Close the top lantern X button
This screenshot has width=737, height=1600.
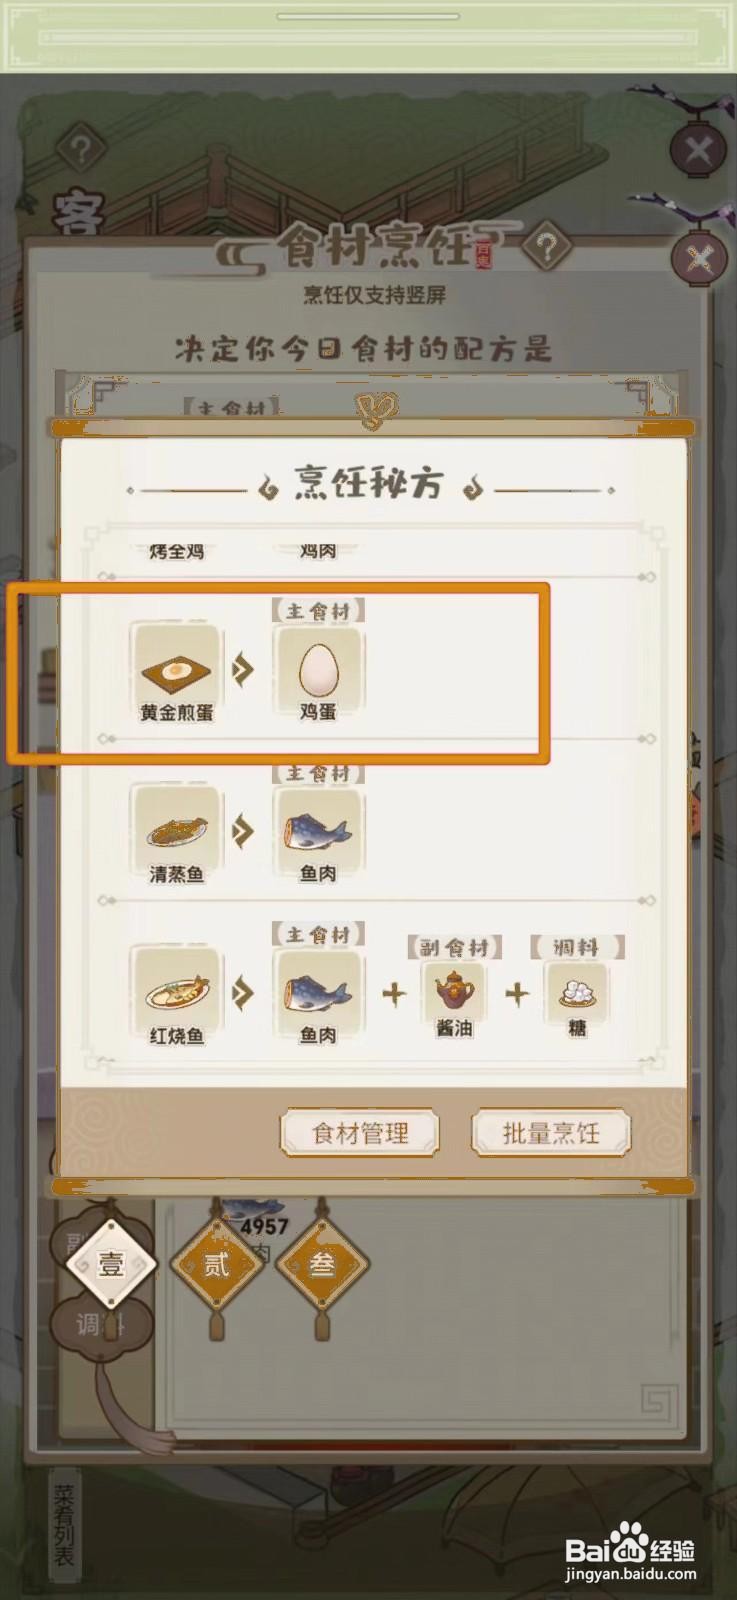pyautogui.click(x=698, y=151)
